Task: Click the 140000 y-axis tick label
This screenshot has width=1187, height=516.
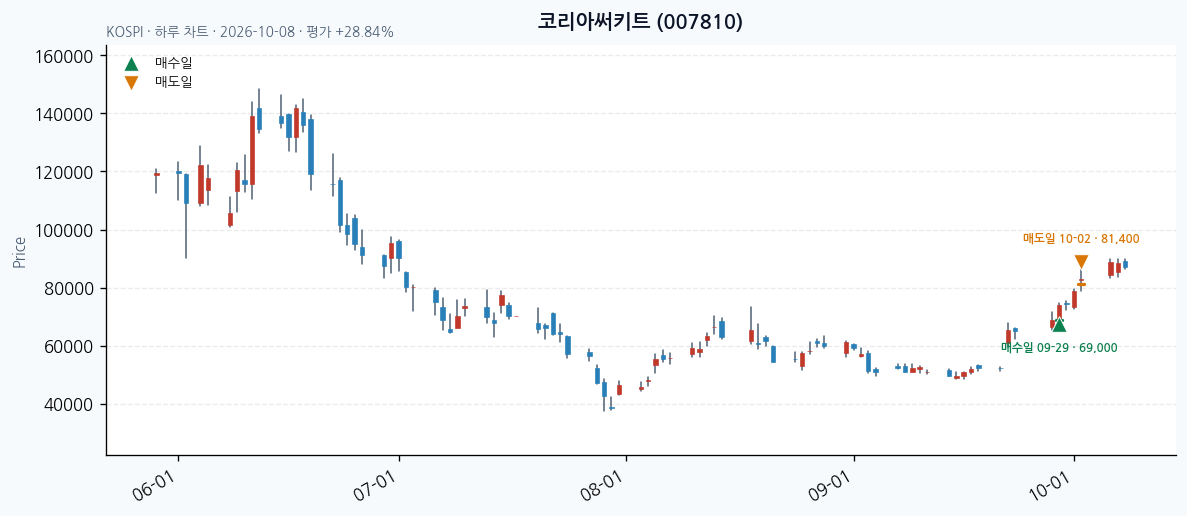Action: (x=65, y=114)
